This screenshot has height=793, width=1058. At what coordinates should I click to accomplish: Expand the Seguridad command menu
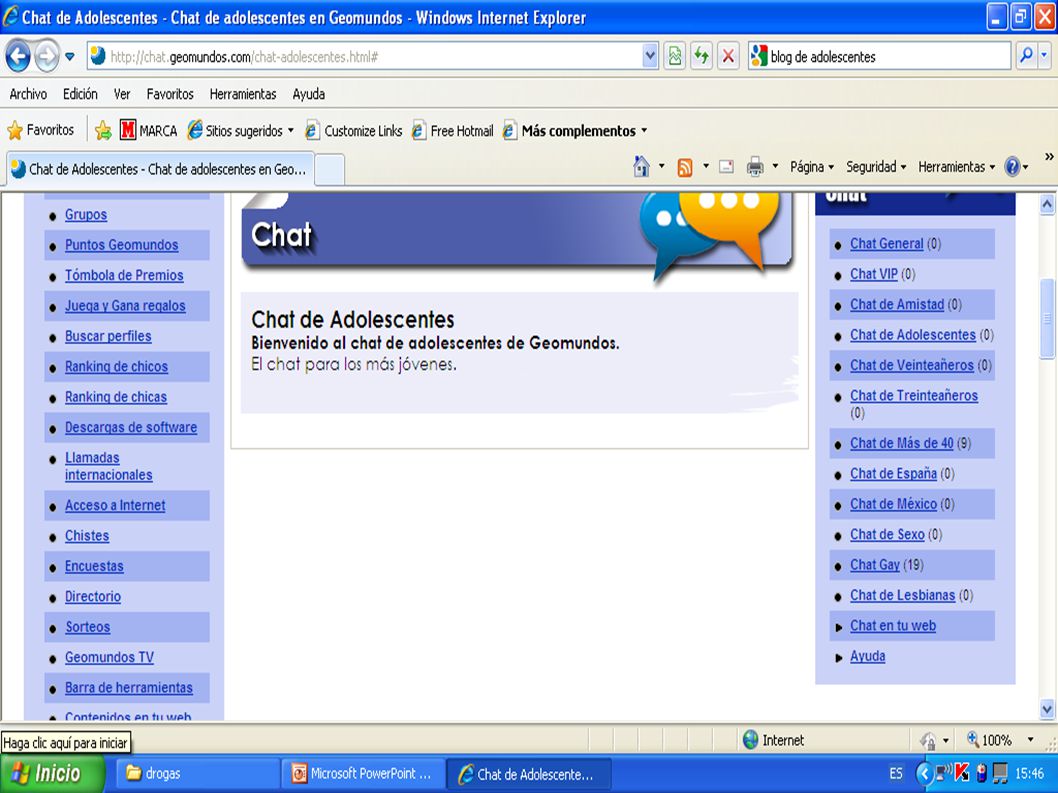pyautogui.click(x=876, y=167)
